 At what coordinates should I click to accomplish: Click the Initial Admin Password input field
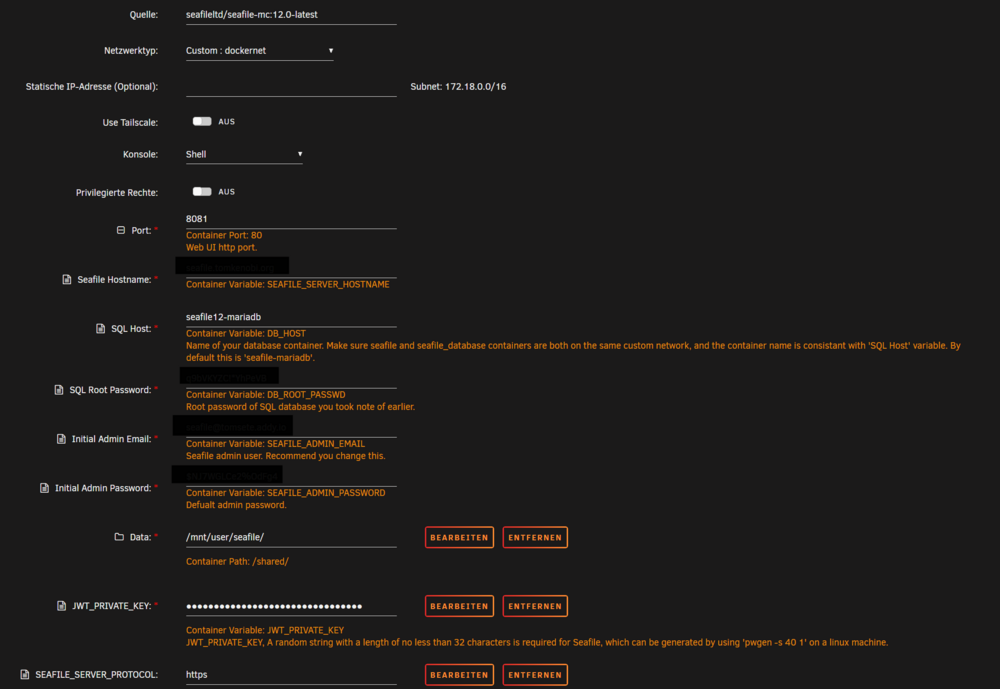point(291,477)
